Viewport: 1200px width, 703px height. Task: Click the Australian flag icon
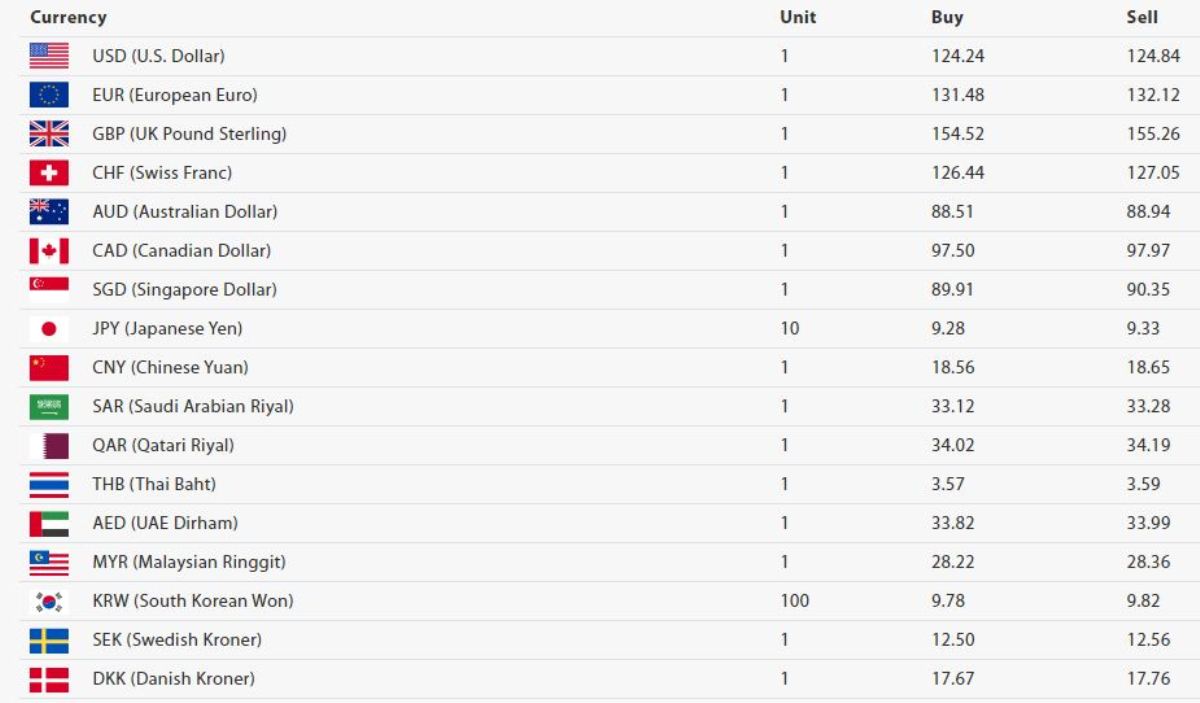point(49,212)
